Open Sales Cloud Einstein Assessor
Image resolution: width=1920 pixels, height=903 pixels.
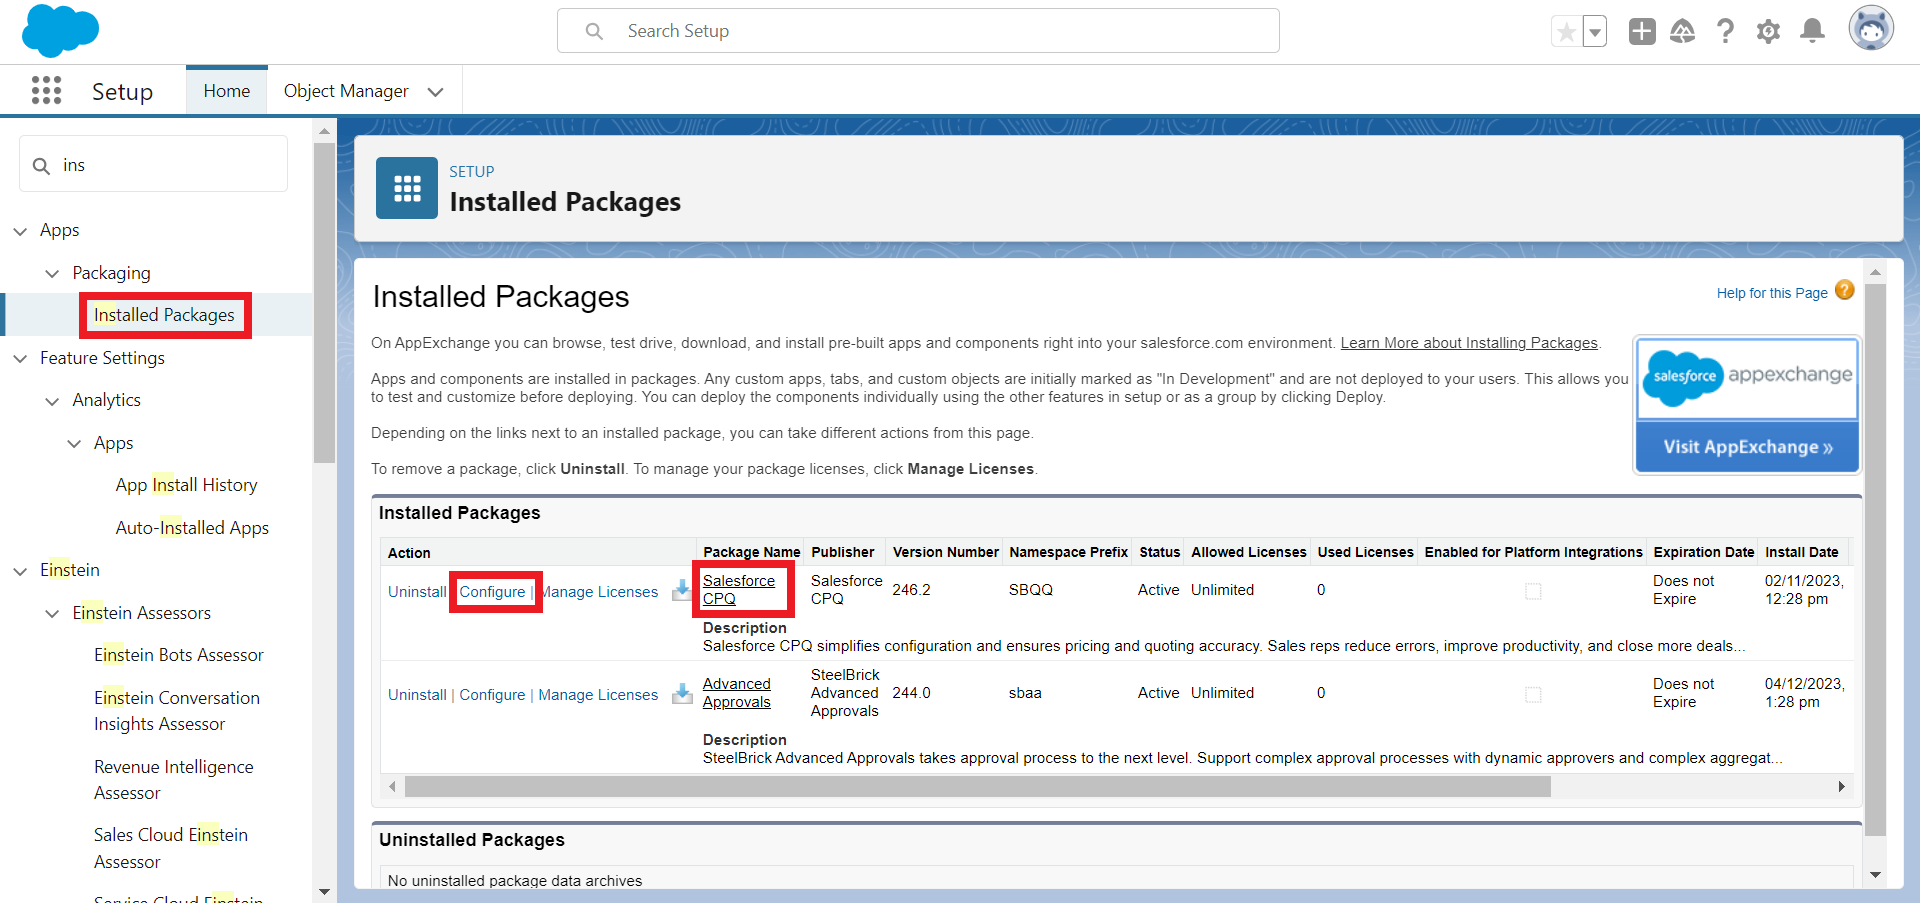(171, 848)
